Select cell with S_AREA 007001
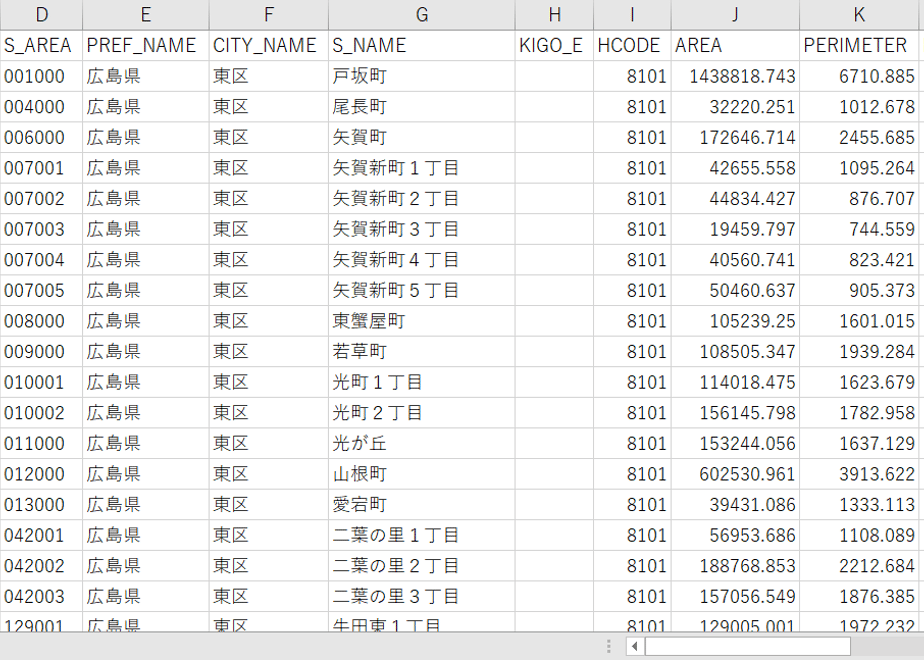924x660 pixels. 41,168
